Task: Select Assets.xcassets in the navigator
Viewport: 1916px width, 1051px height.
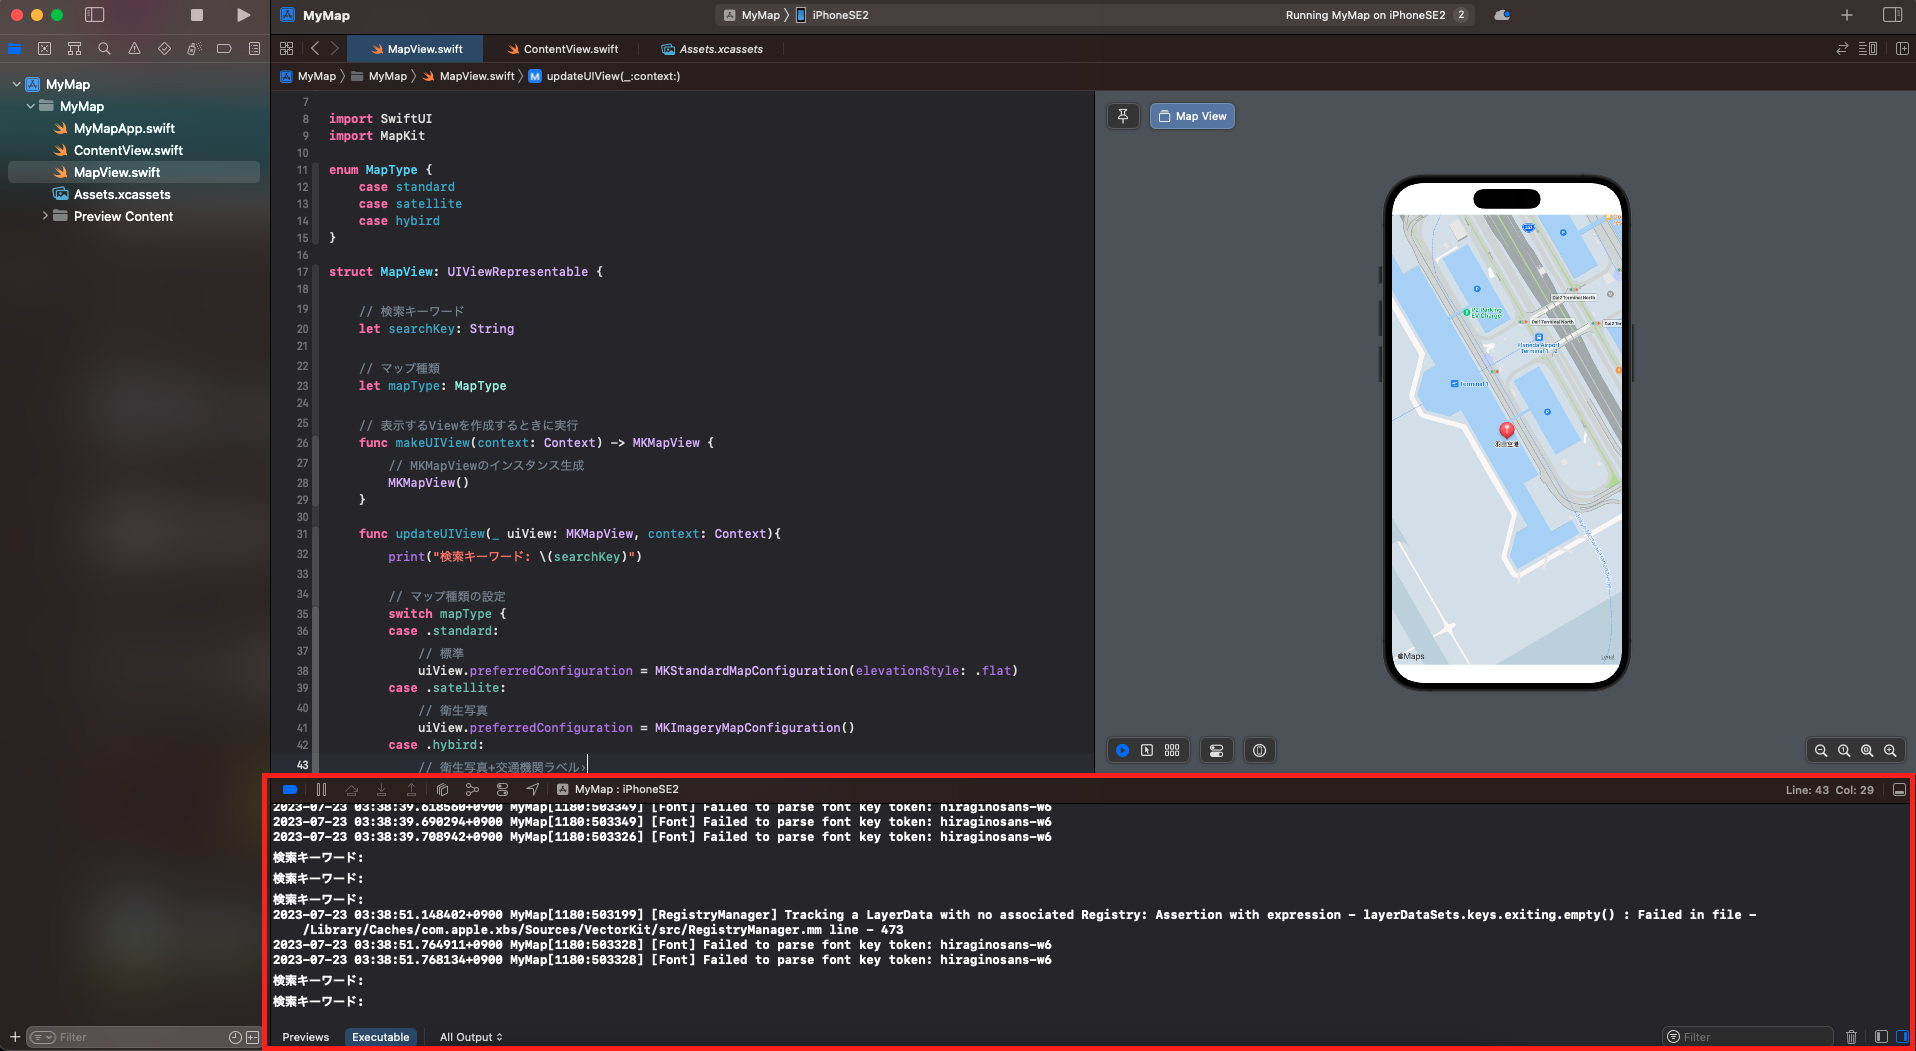Action: pyautogui.click(x=122, y=194)
